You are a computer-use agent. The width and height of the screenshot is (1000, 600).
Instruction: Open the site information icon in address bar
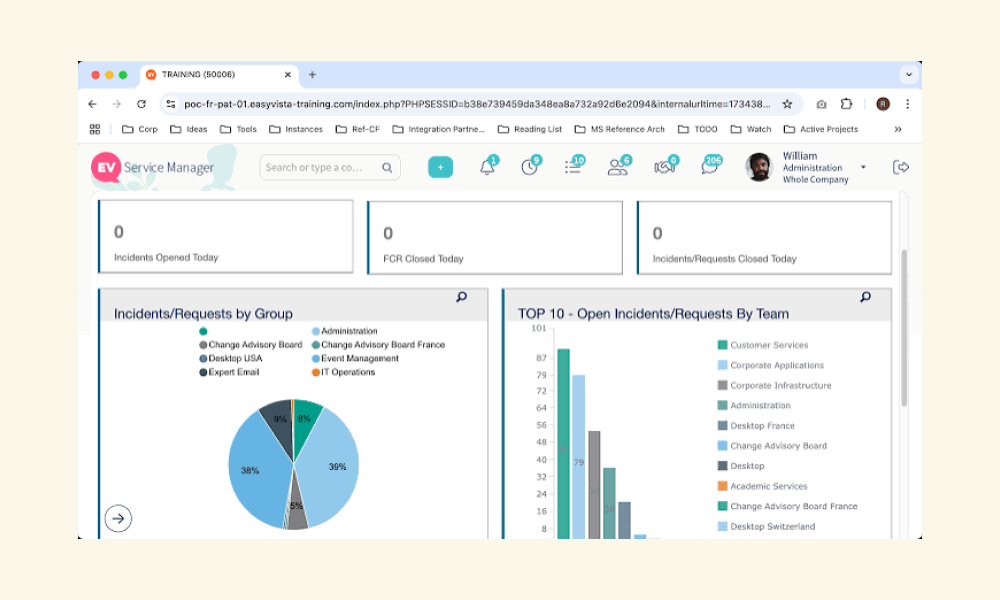point(170,104)
